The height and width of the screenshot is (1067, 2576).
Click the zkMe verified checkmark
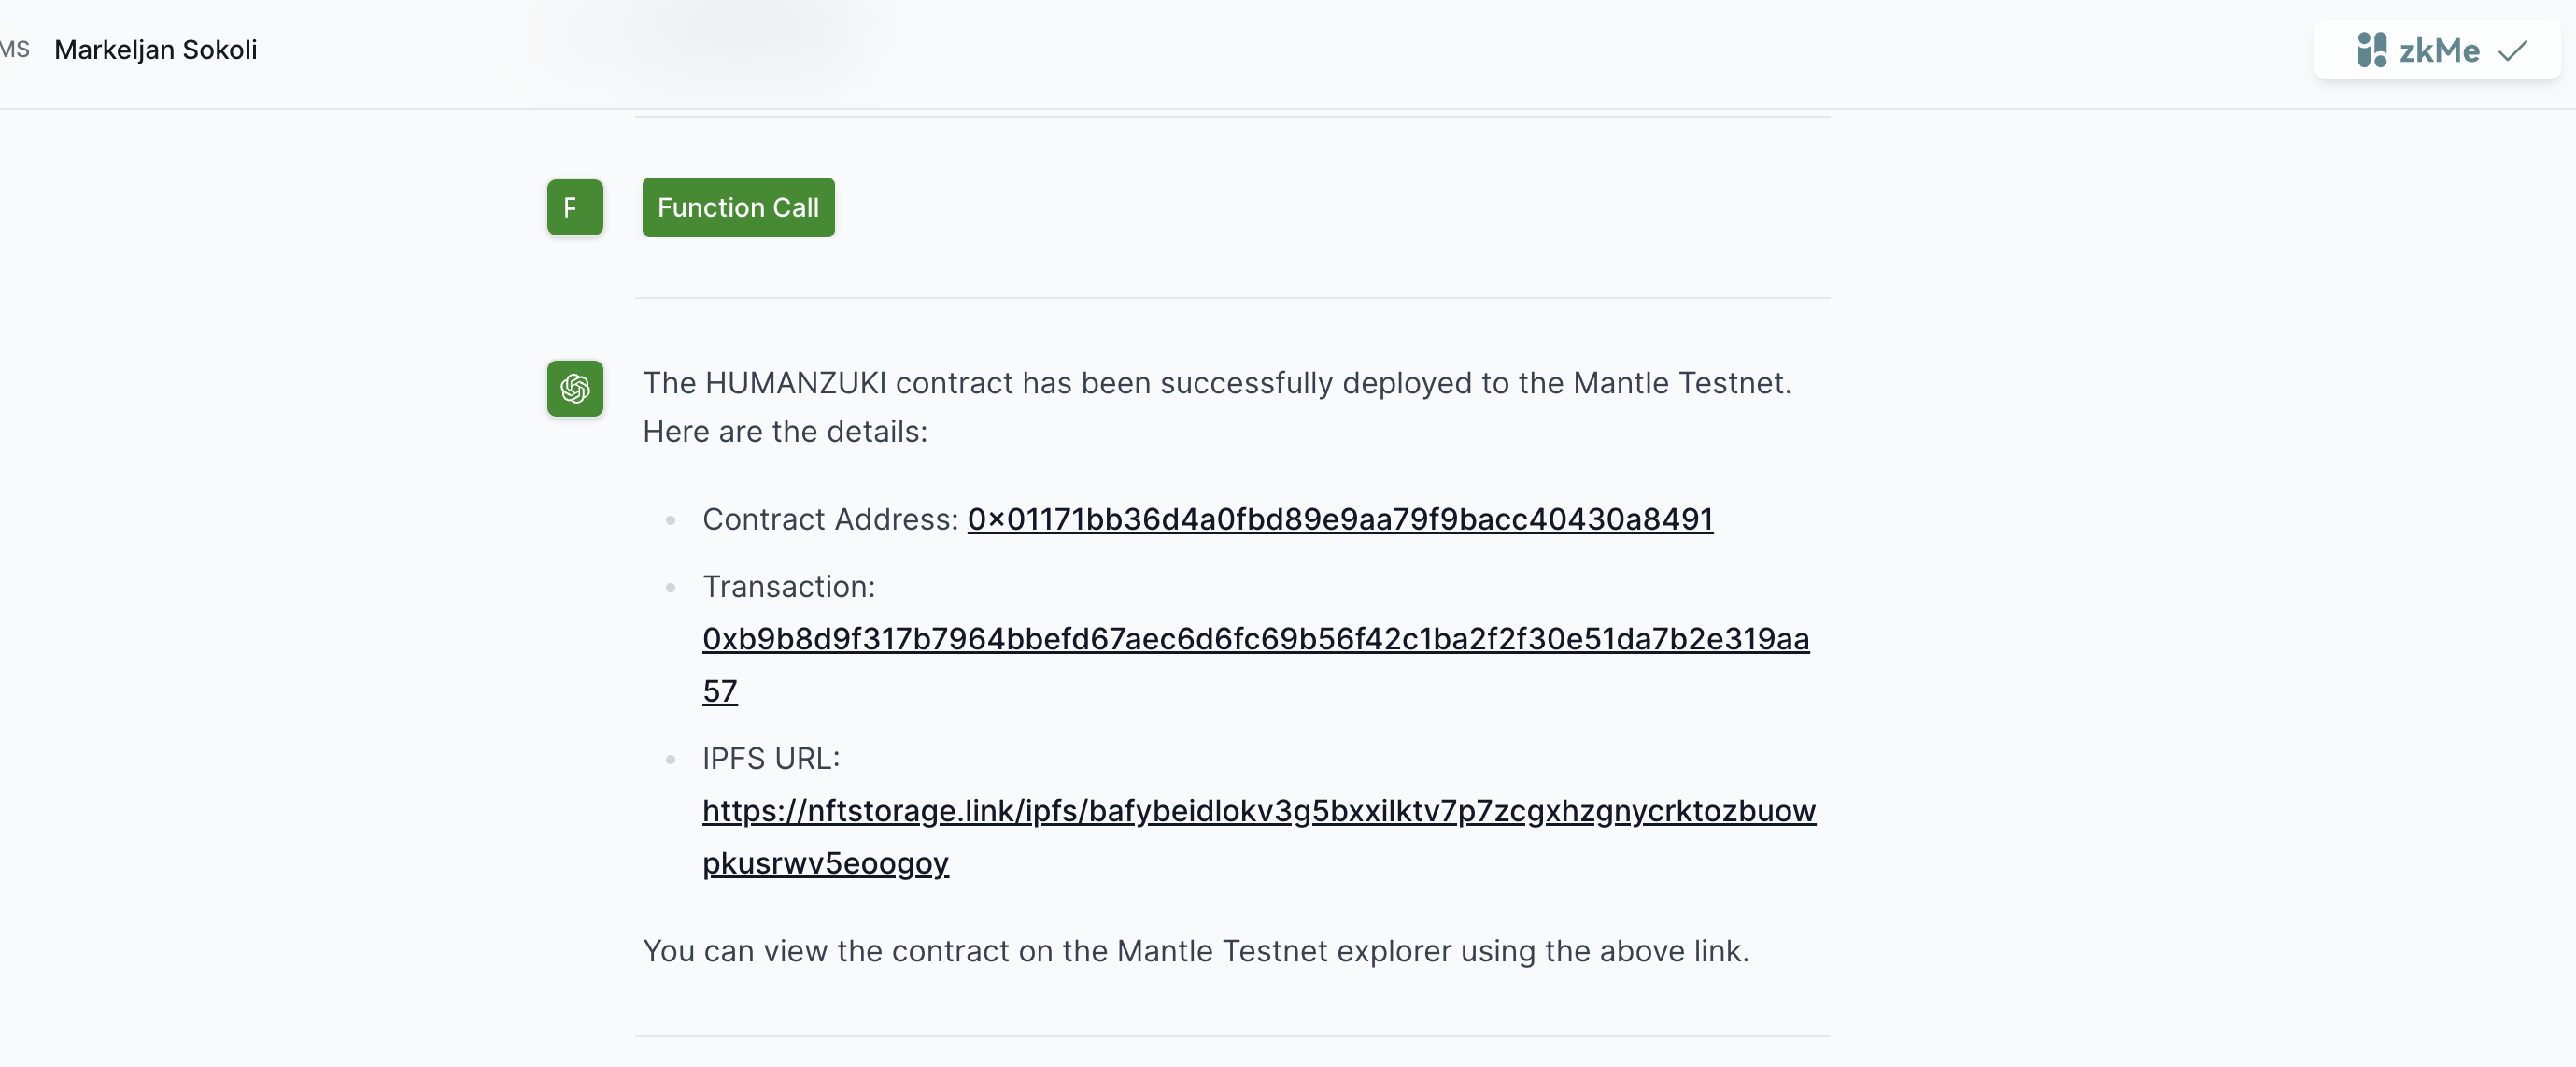[x=2512, y=50]
